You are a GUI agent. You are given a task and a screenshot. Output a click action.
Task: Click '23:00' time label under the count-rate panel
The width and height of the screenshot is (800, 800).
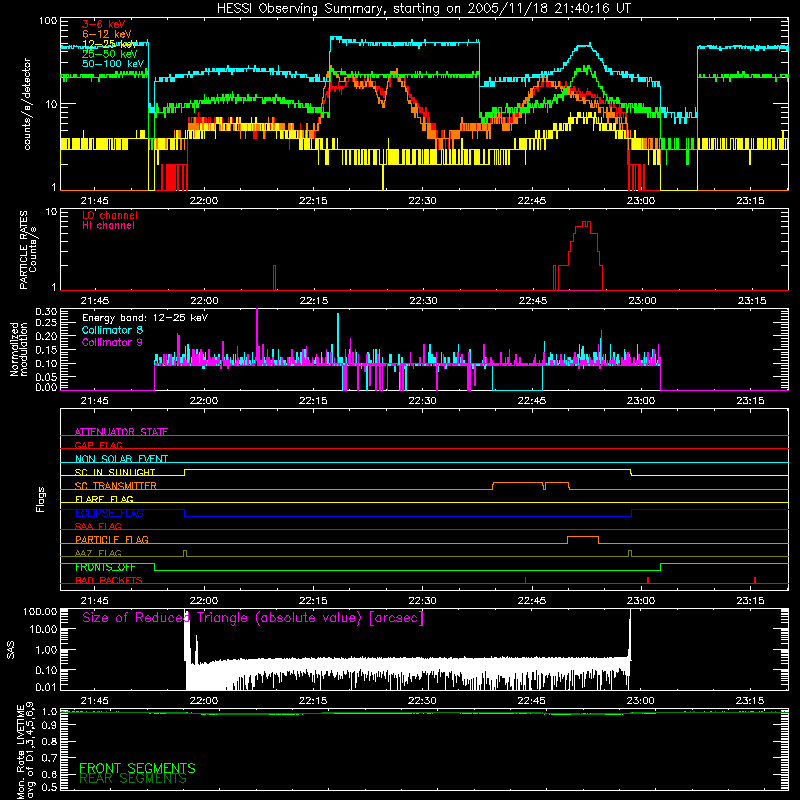pyautogui.click(x=641, y=201)
